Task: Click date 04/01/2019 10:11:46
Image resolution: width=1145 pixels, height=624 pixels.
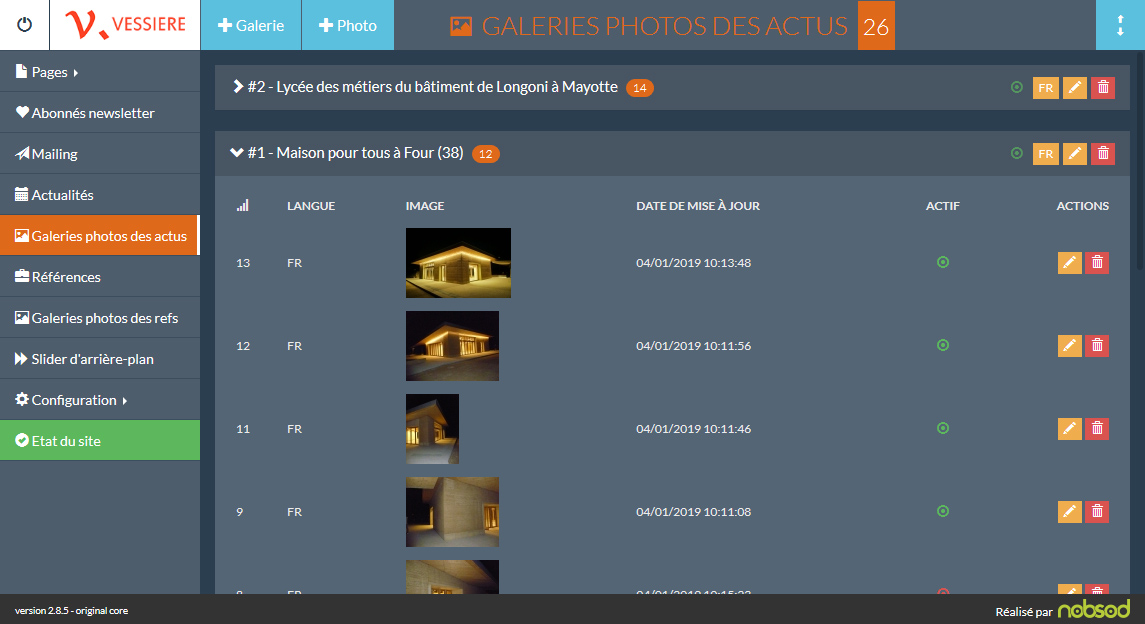Action: (x=693, y=429)
